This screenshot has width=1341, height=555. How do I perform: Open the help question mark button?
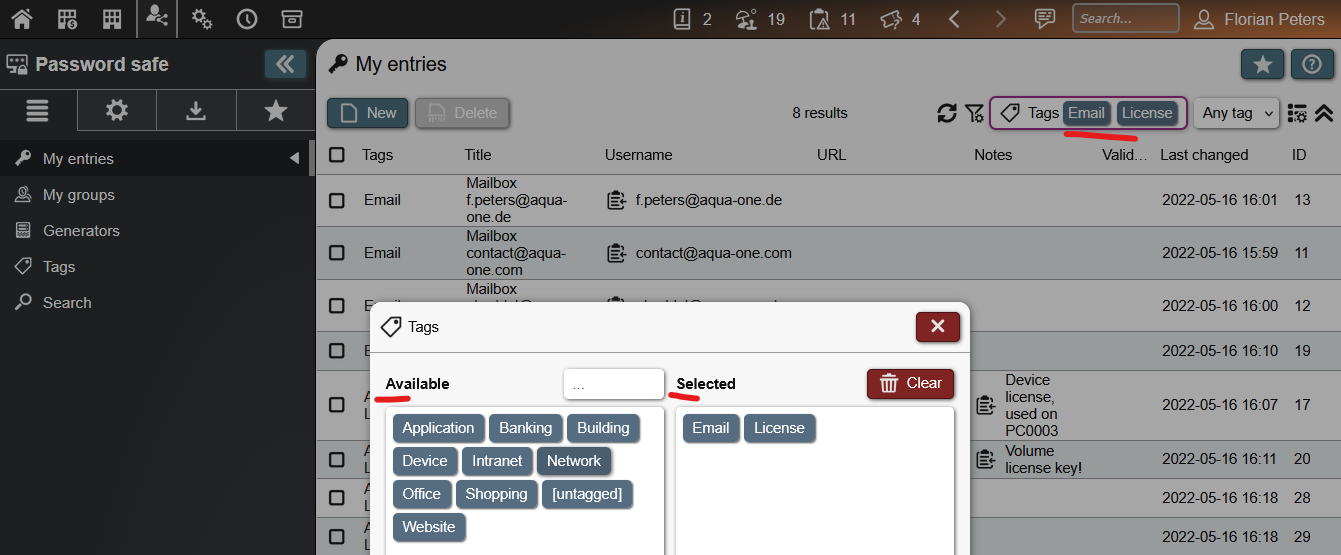point(1312,64)
